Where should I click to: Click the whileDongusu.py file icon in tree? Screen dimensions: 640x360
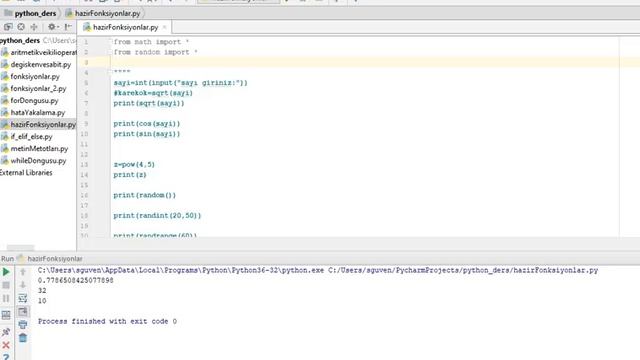point(5,161)
